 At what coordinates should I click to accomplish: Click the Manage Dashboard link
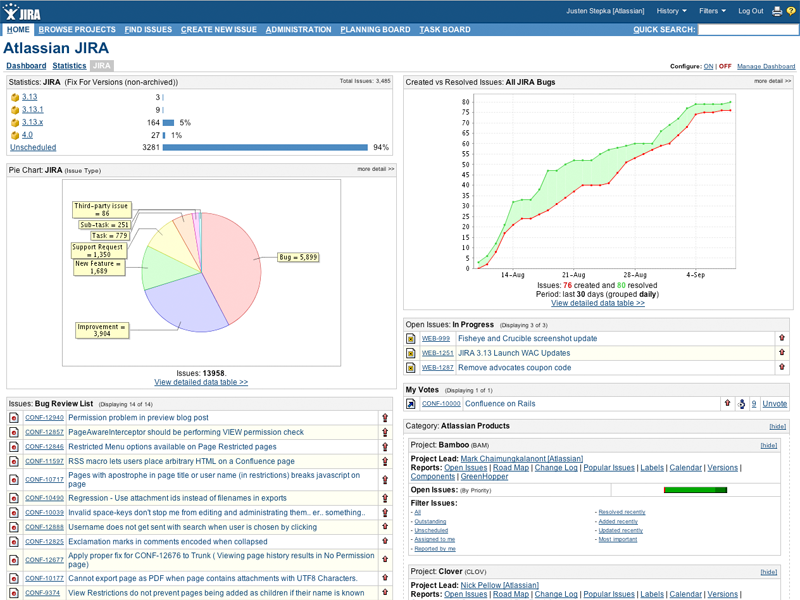[x=765, y=66]
